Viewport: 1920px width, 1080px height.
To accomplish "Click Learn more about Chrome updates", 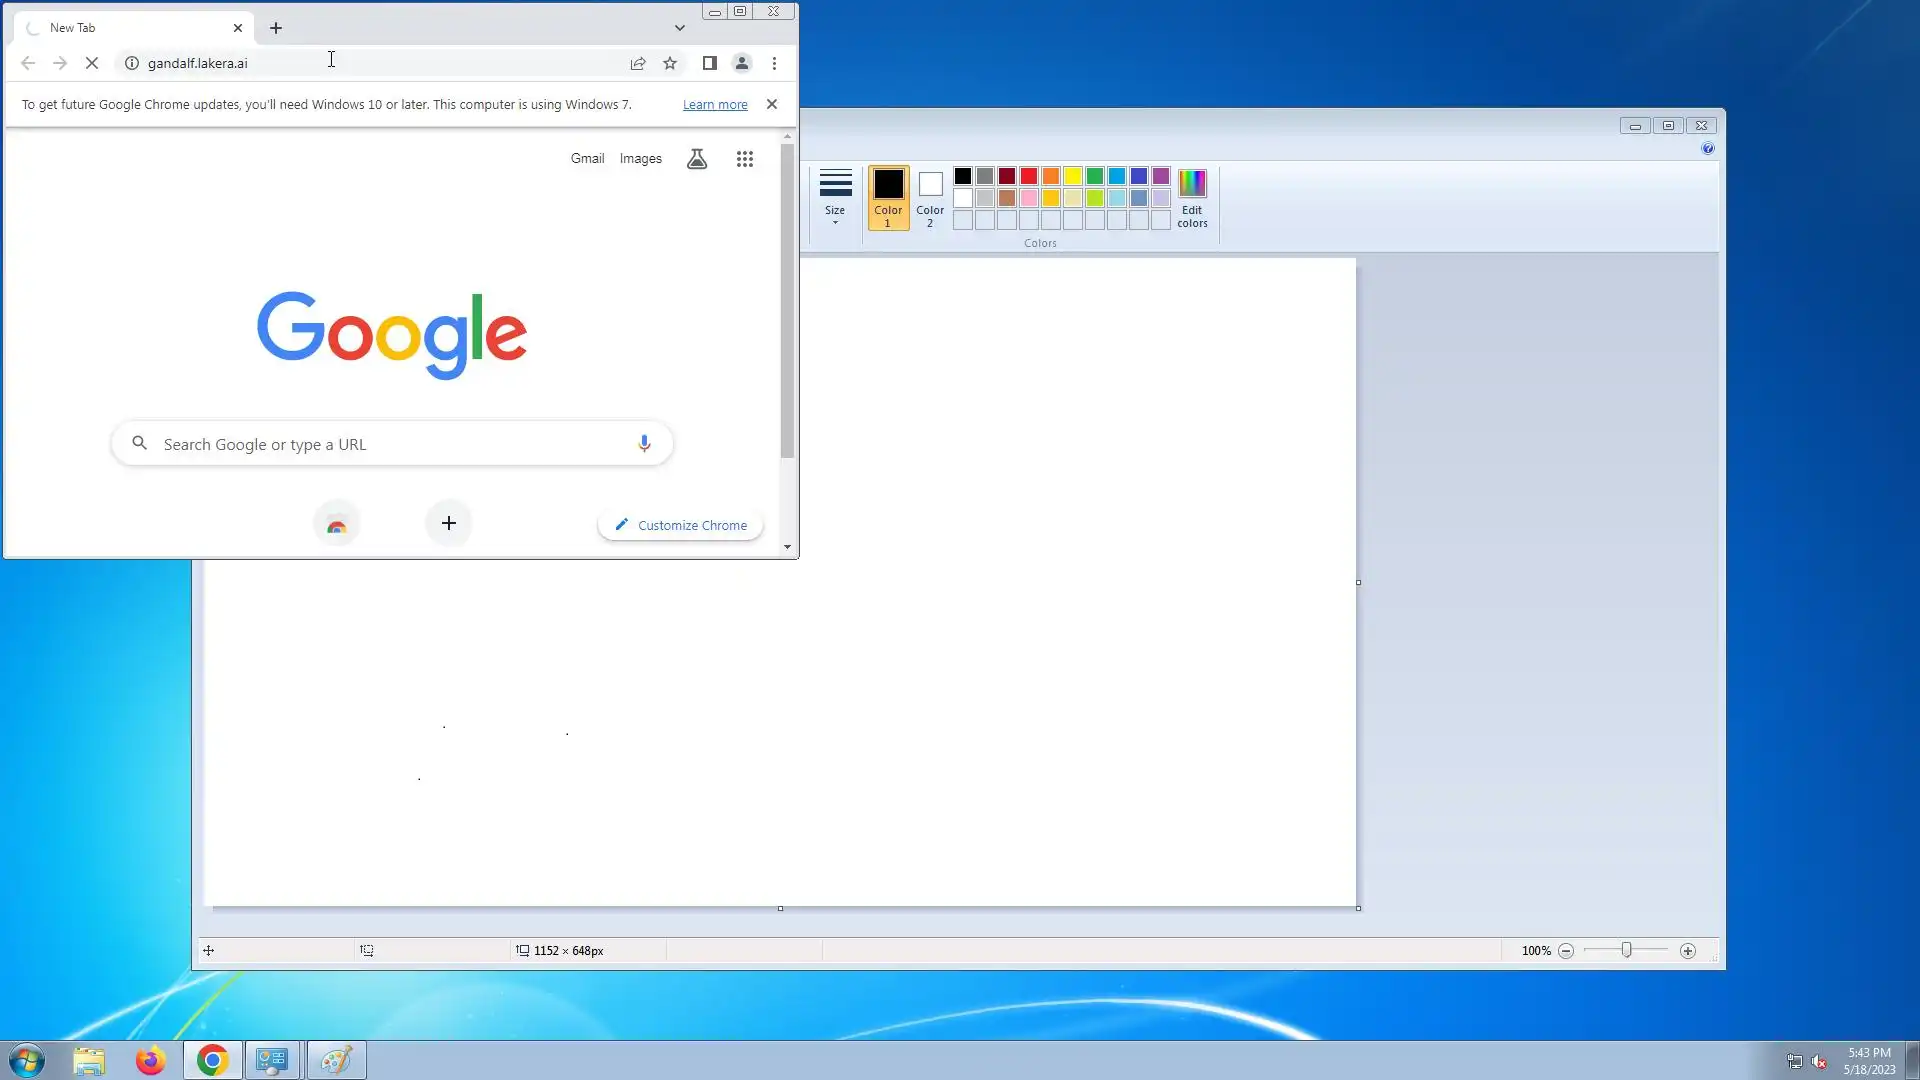I will pyautogui.click(x=715, y=104).
